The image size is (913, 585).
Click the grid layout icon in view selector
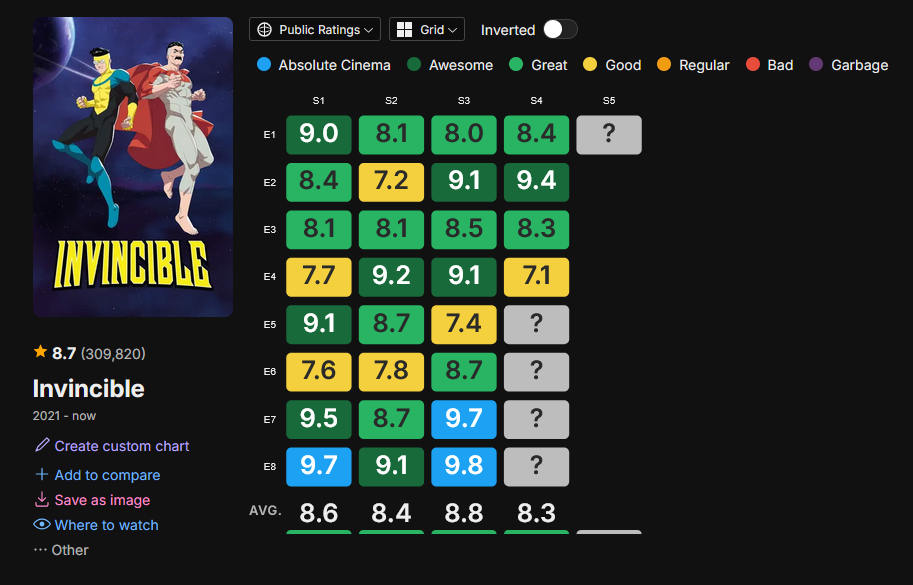click(x=403, y=29)
